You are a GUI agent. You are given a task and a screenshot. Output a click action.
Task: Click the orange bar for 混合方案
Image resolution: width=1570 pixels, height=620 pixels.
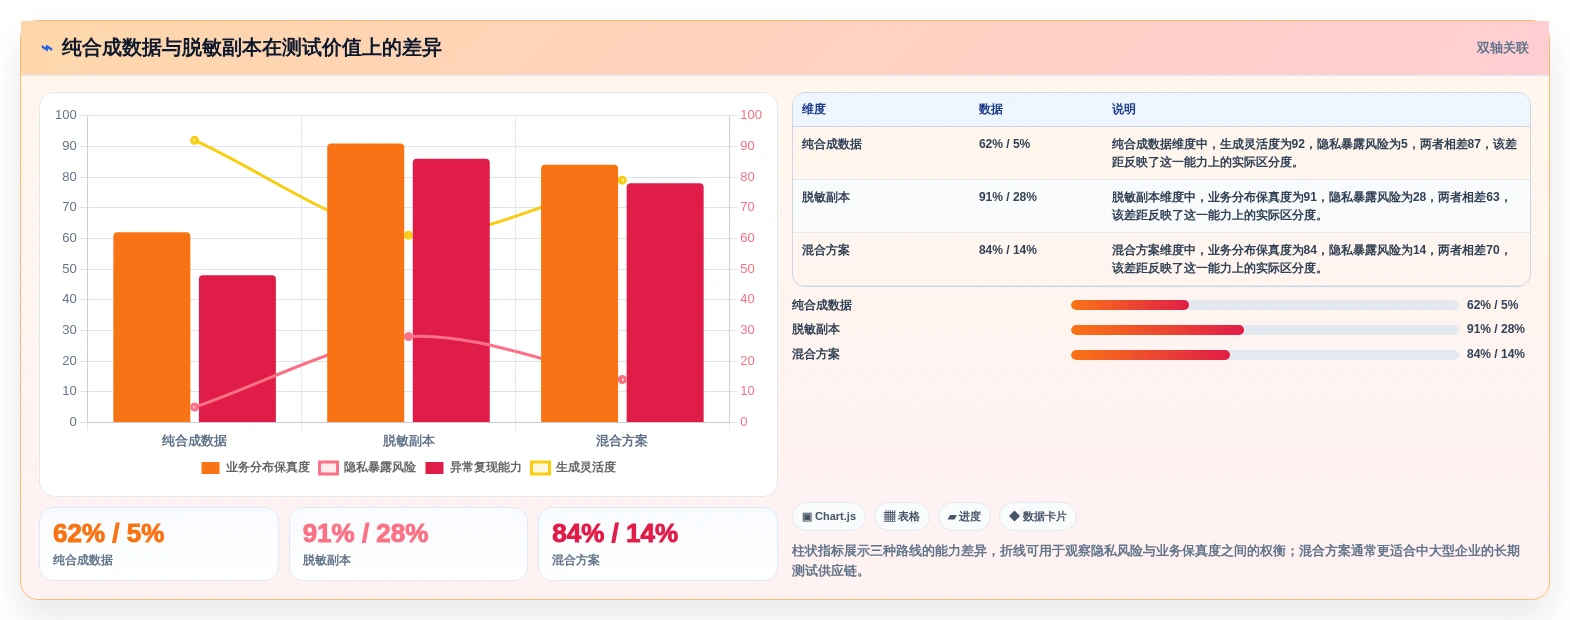pyautogui.click(x=580, y=293)
